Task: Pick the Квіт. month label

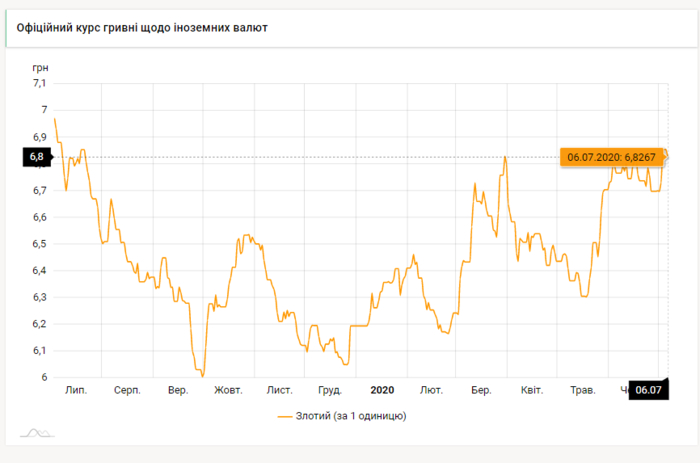Action: point(531,390)
